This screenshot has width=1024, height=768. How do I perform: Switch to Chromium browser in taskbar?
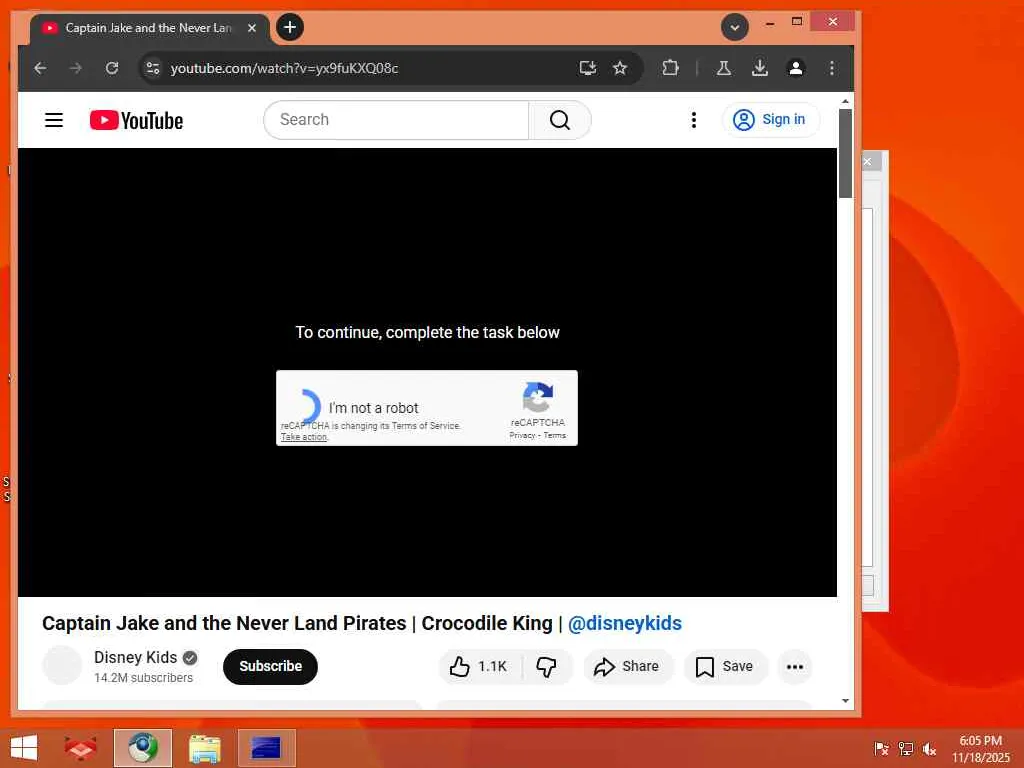143,748
